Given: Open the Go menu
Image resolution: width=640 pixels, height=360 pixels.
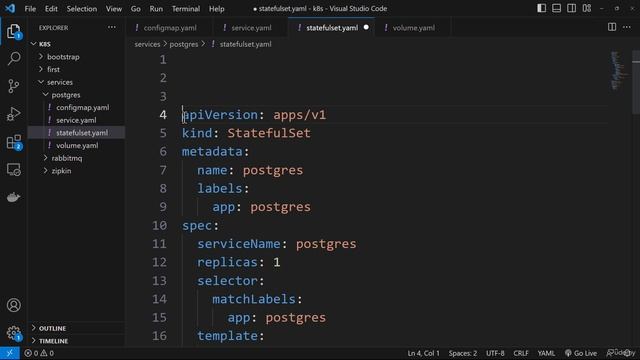Looking at the screenshot, I should coord(136,9).
